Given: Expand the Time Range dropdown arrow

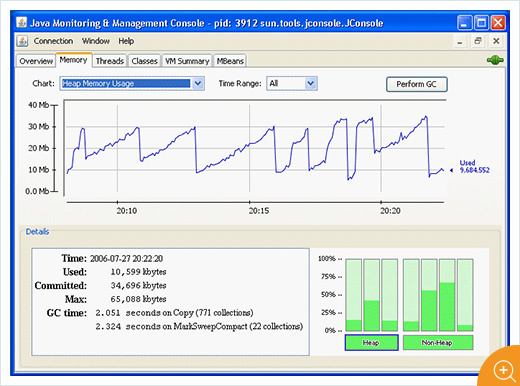Looking at the screenshot, I should tap(311, 83).
